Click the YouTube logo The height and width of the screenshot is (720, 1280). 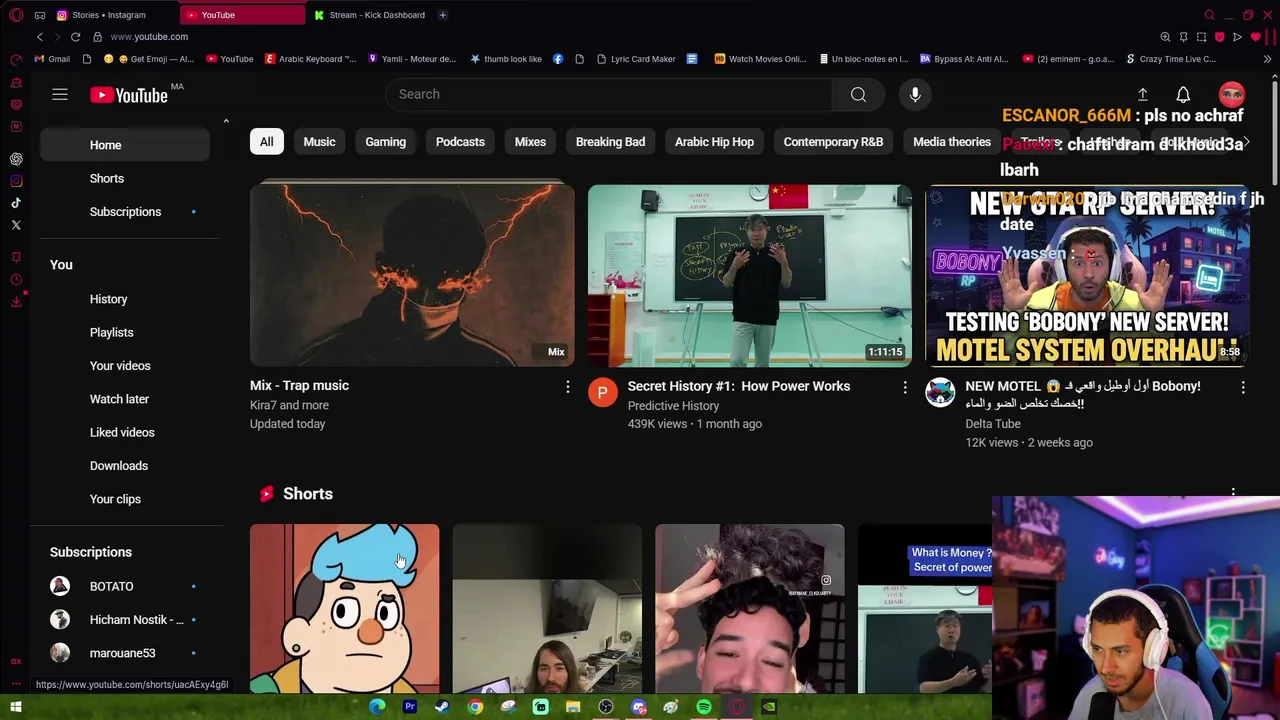pos(129,95)
